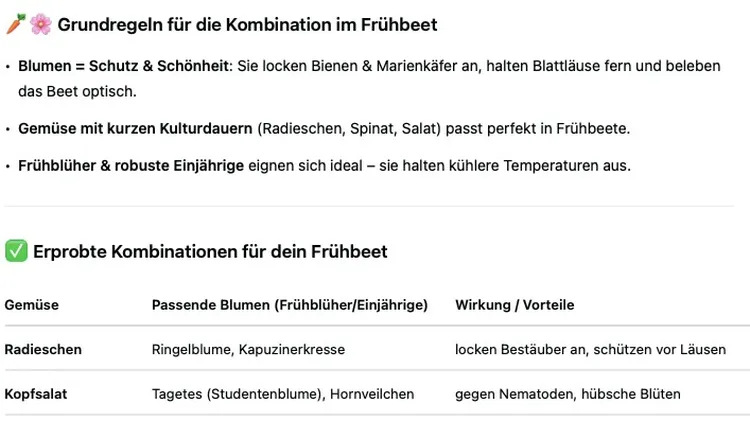Select the Radieschen table row label
The image size is (750, 421).
[x=43, y=350]
